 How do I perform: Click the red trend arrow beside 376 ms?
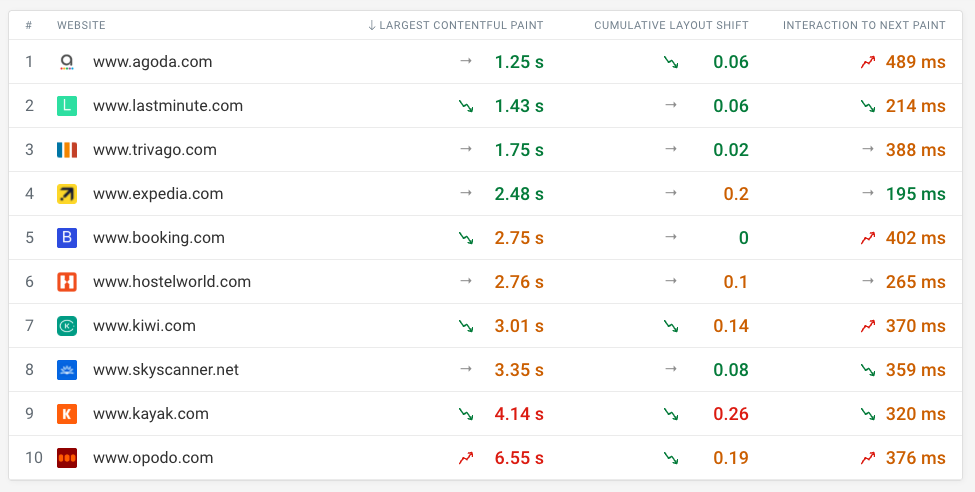click(x=867, y=458)
